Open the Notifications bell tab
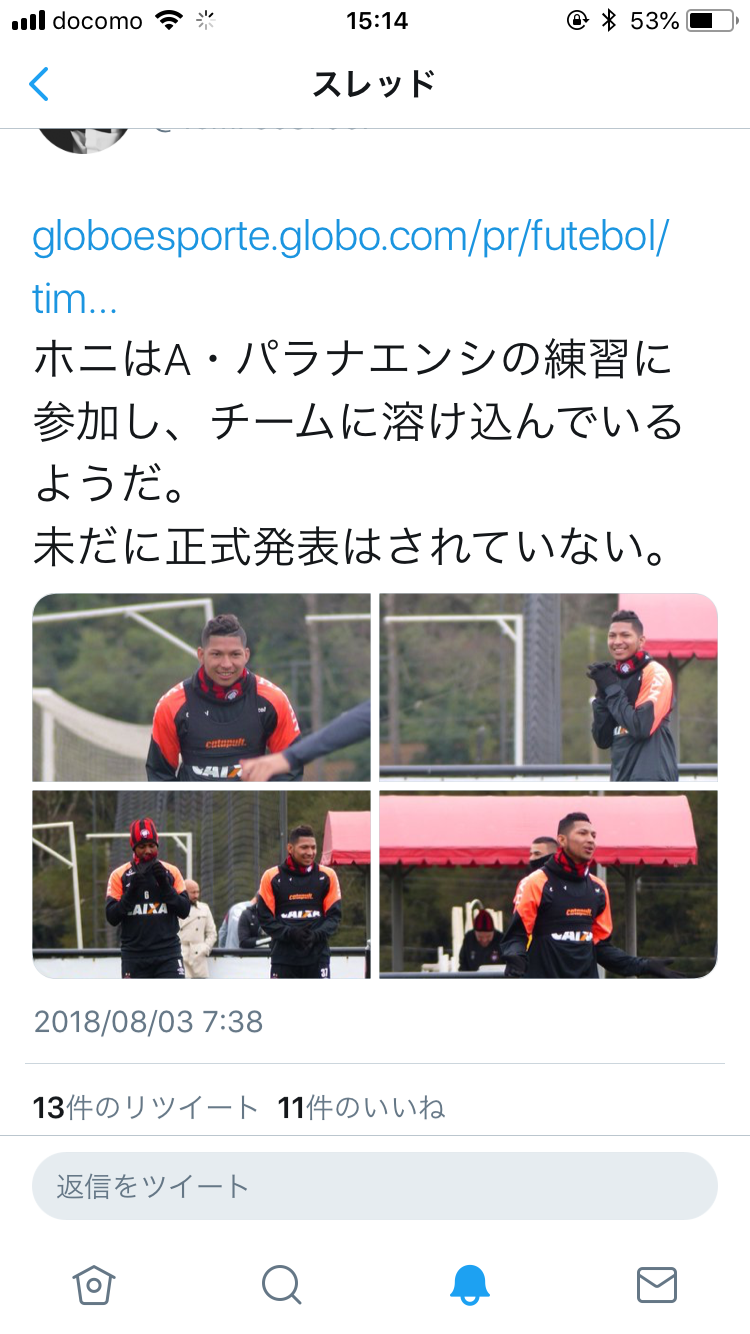Viewport: 750px width, 1334px height. click(469, 1284)
